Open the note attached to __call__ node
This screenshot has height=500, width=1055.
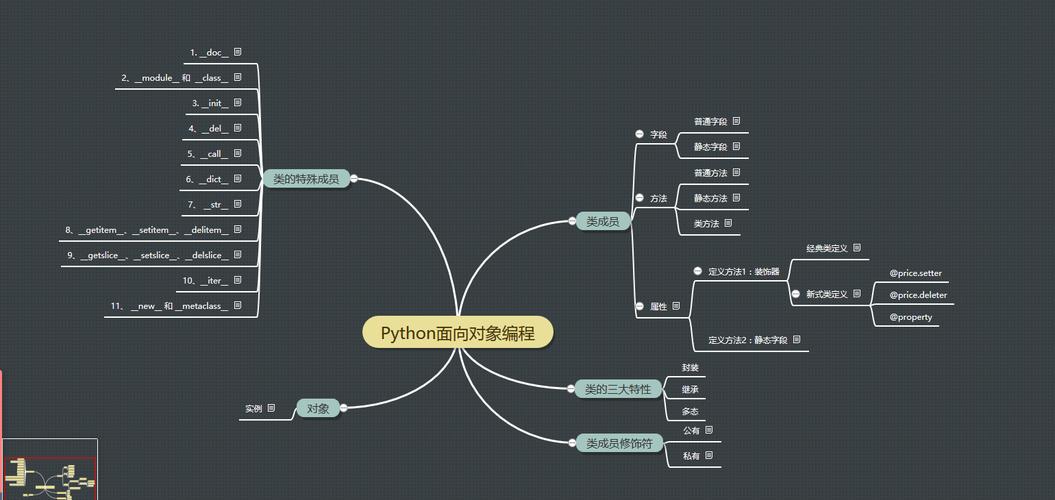click(x=238, y=153)
